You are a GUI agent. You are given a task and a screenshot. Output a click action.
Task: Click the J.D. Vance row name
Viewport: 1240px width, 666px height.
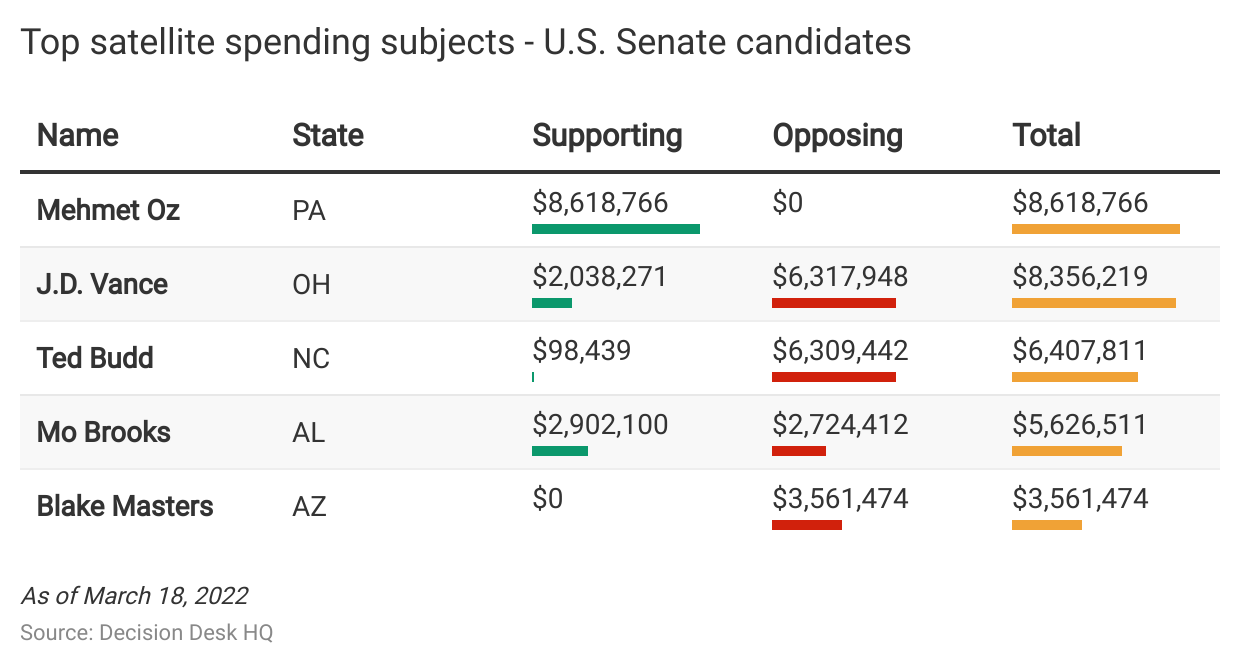point(102,284)
